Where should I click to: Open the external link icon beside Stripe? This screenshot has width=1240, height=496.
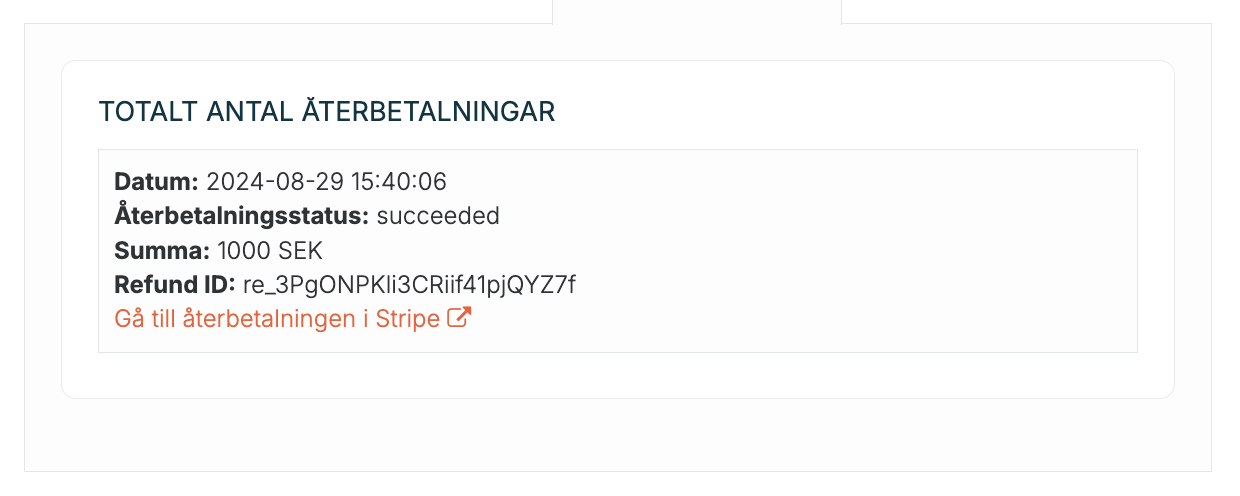click(x=459, y=319)
